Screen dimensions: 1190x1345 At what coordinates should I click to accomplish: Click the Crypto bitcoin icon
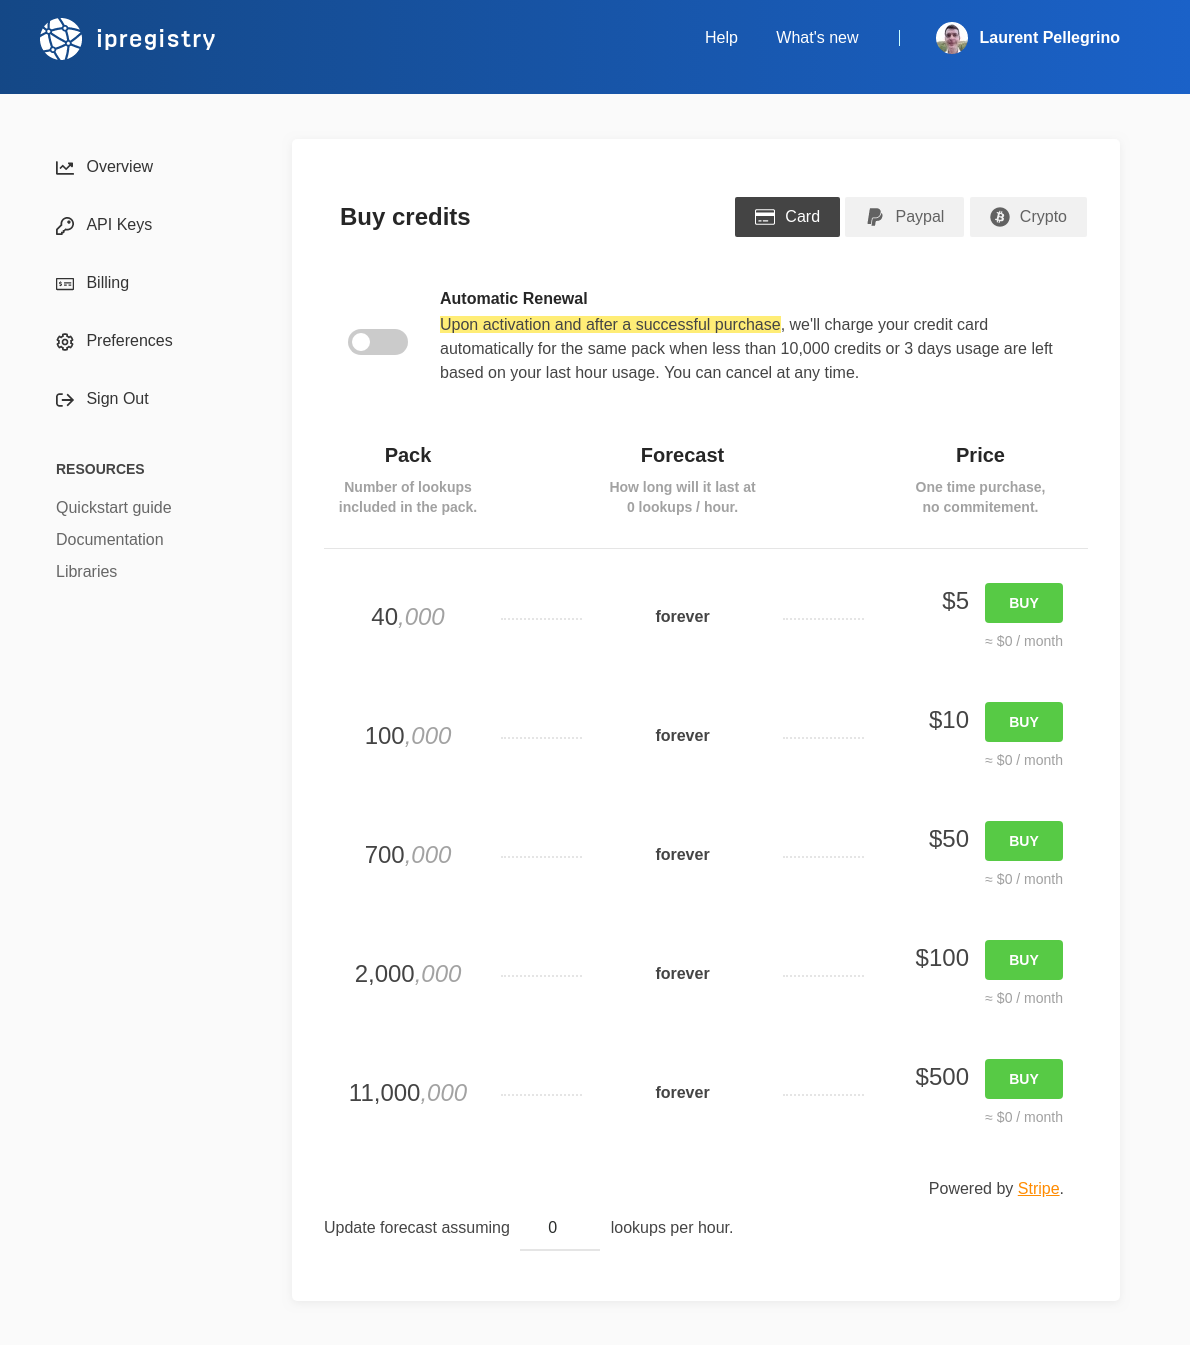pyautogui.click(x=999, y=217)
